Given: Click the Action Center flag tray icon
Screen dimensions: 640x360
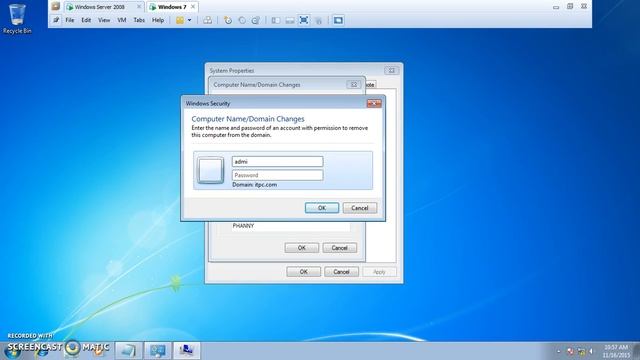Looking at the screenshot, I should 570,351.
